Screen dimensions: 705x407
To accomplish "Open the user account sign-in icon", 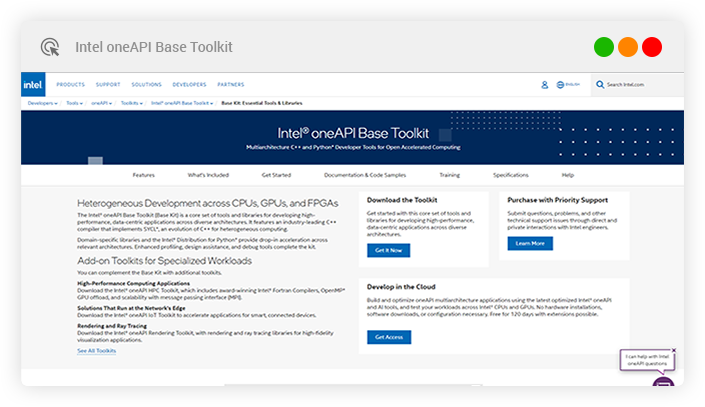I will (x=544, y=85).
